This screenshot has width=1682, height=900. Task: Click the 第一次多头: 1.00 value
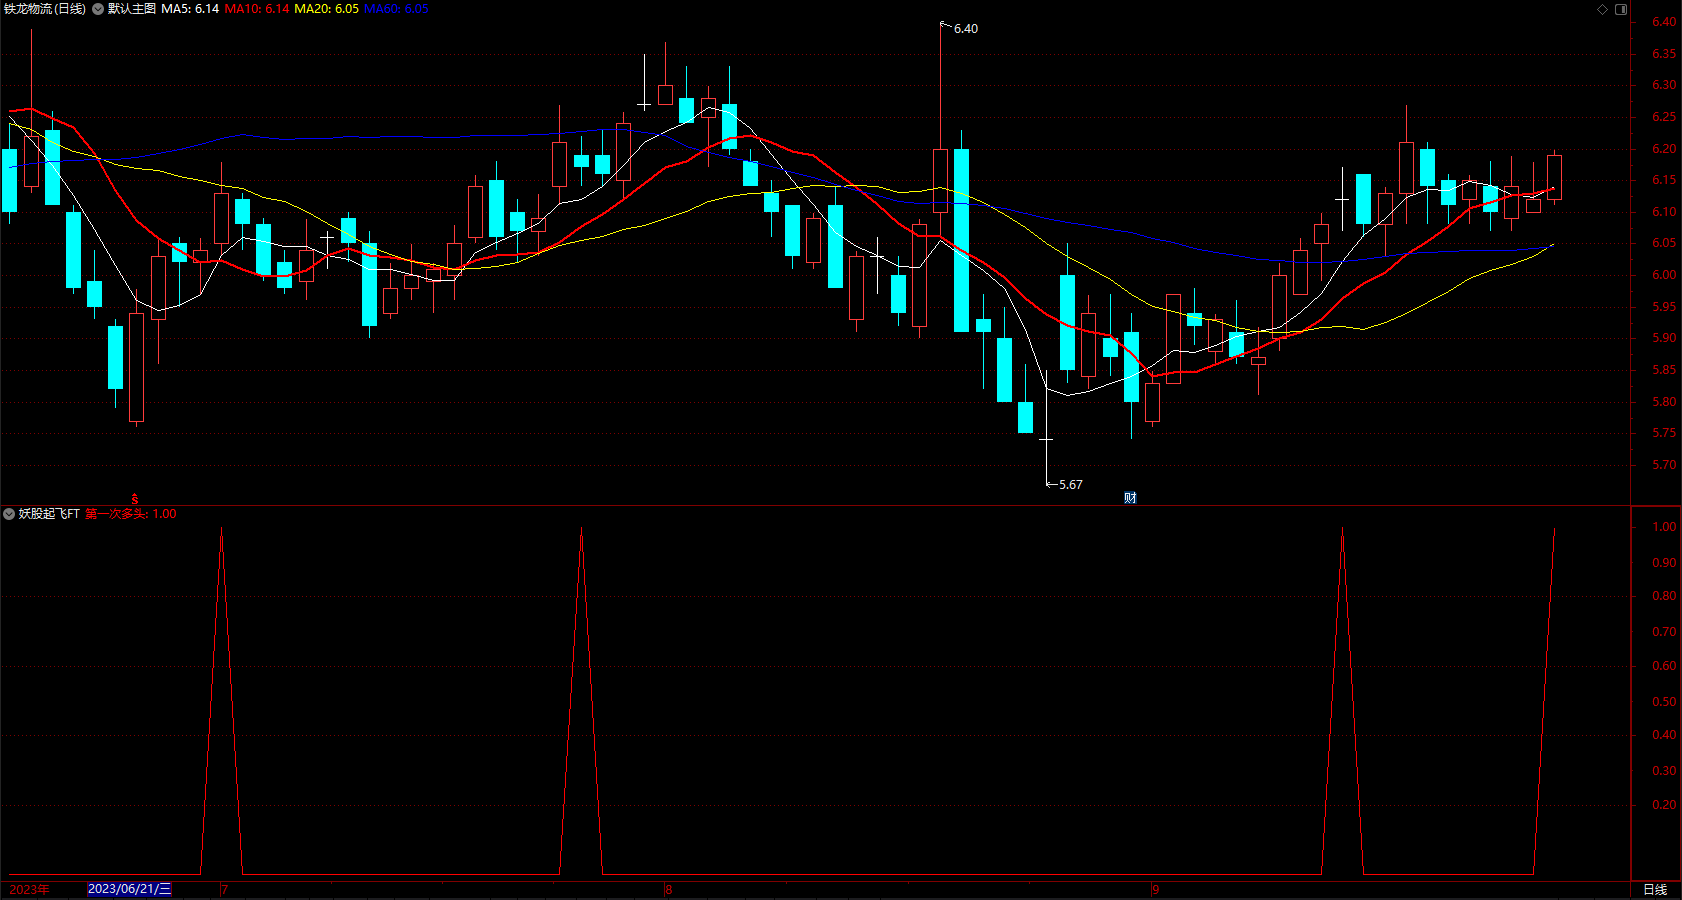[x=131, y=514]
